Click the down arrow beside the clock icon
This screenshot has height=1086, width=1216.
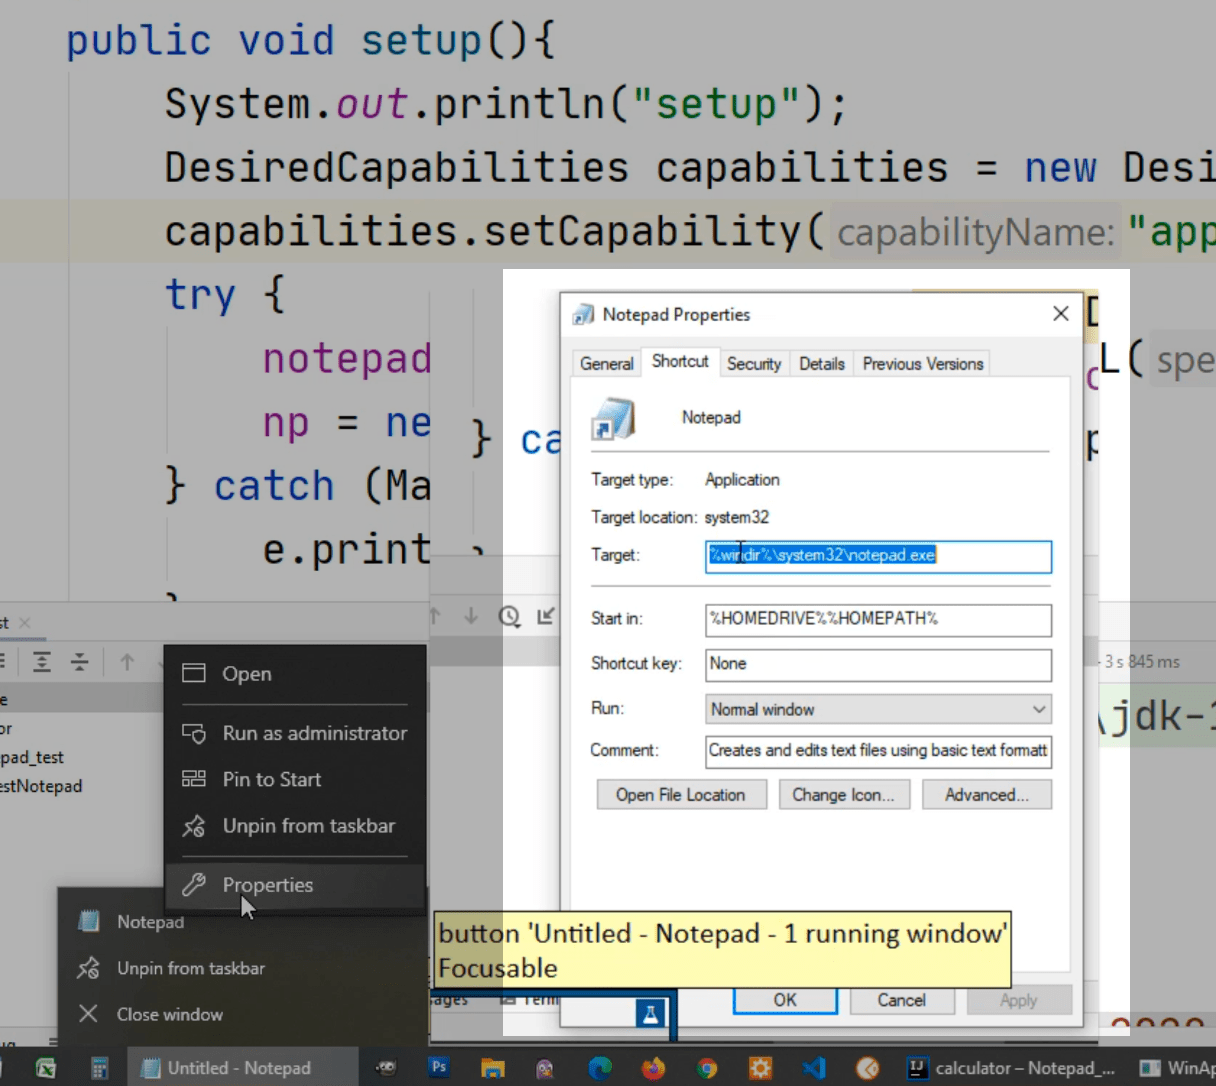(471, 616)
